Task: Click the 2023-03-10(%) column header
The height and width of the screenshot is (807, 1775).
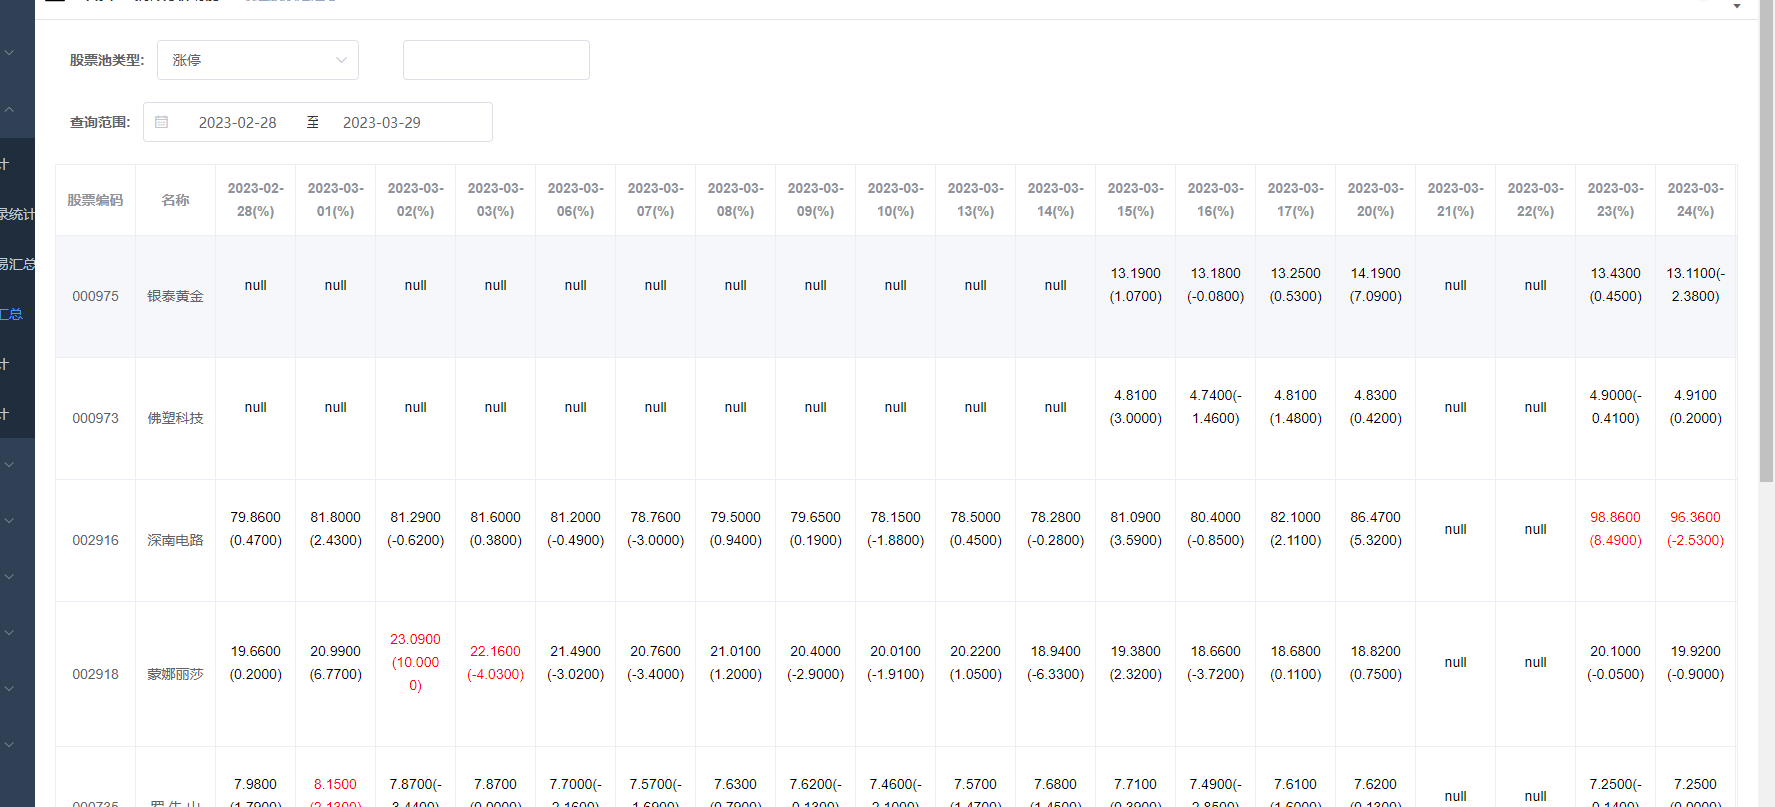Action: click(895, 200)
